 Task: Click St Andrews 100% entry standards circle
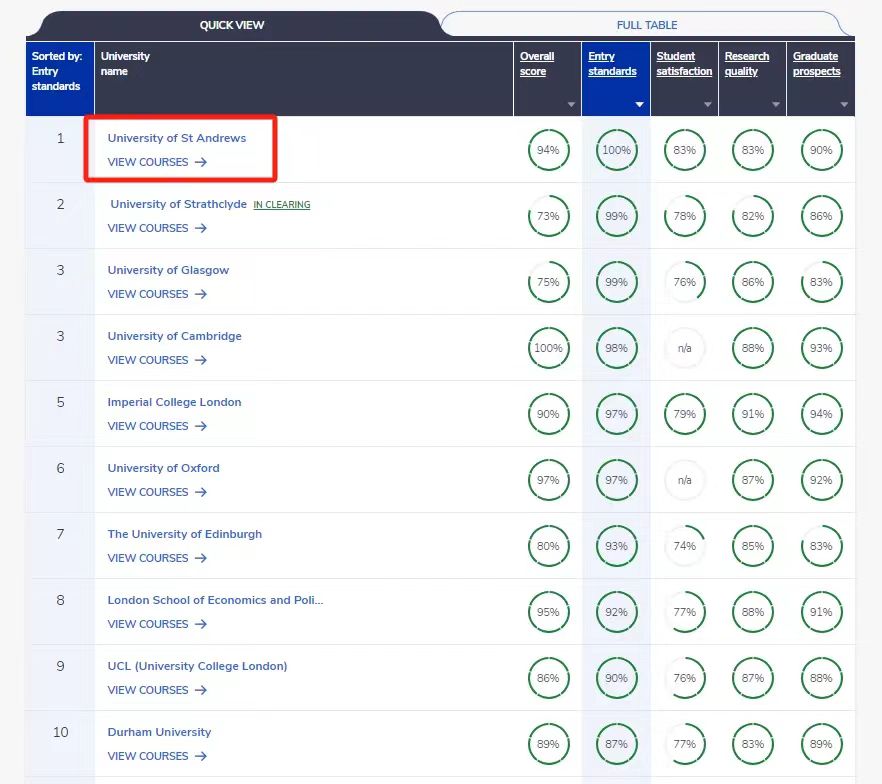pos(616,150)
